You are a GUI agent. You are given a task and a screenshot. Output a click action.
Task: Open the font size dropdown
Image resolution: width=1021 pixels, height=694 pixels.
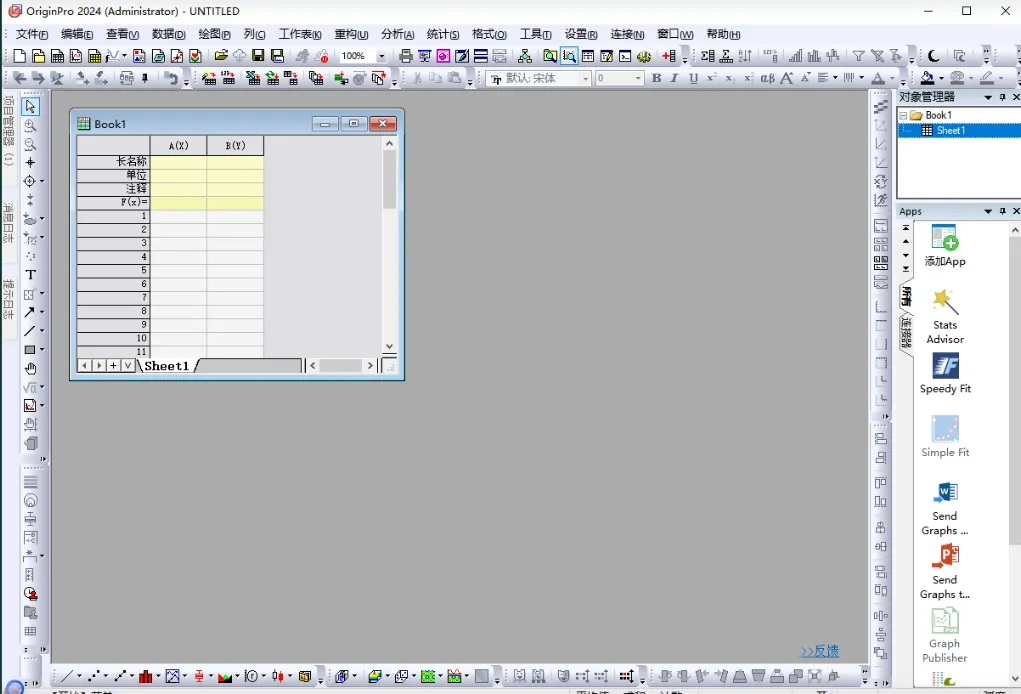pos(638,78)
